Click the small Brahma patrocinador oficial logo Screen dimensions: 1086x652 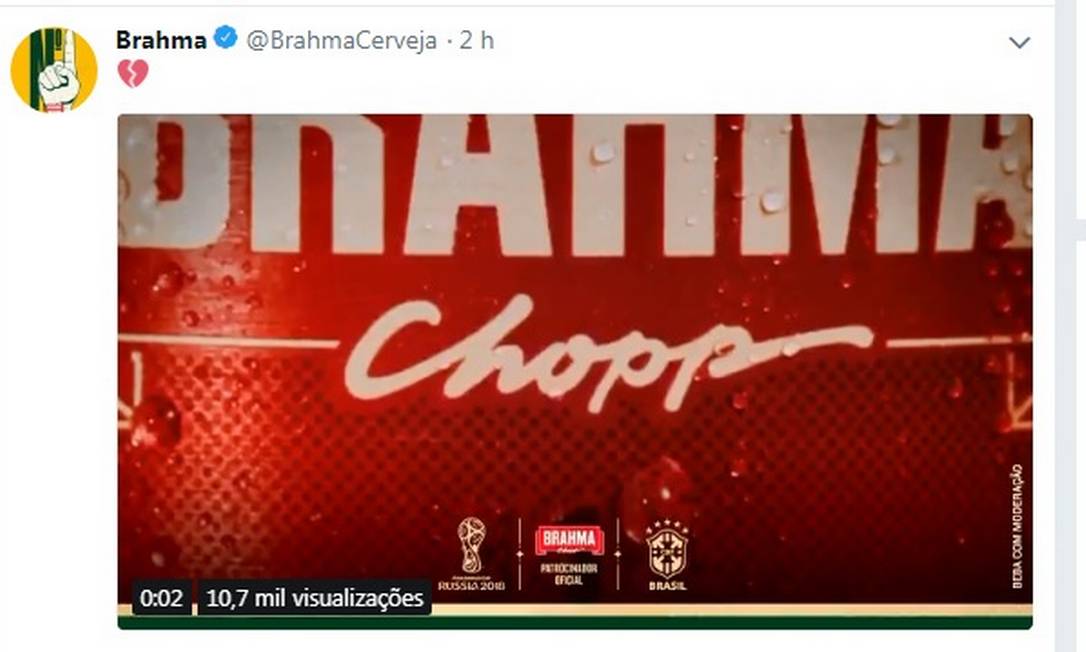[x=569, y=541]
